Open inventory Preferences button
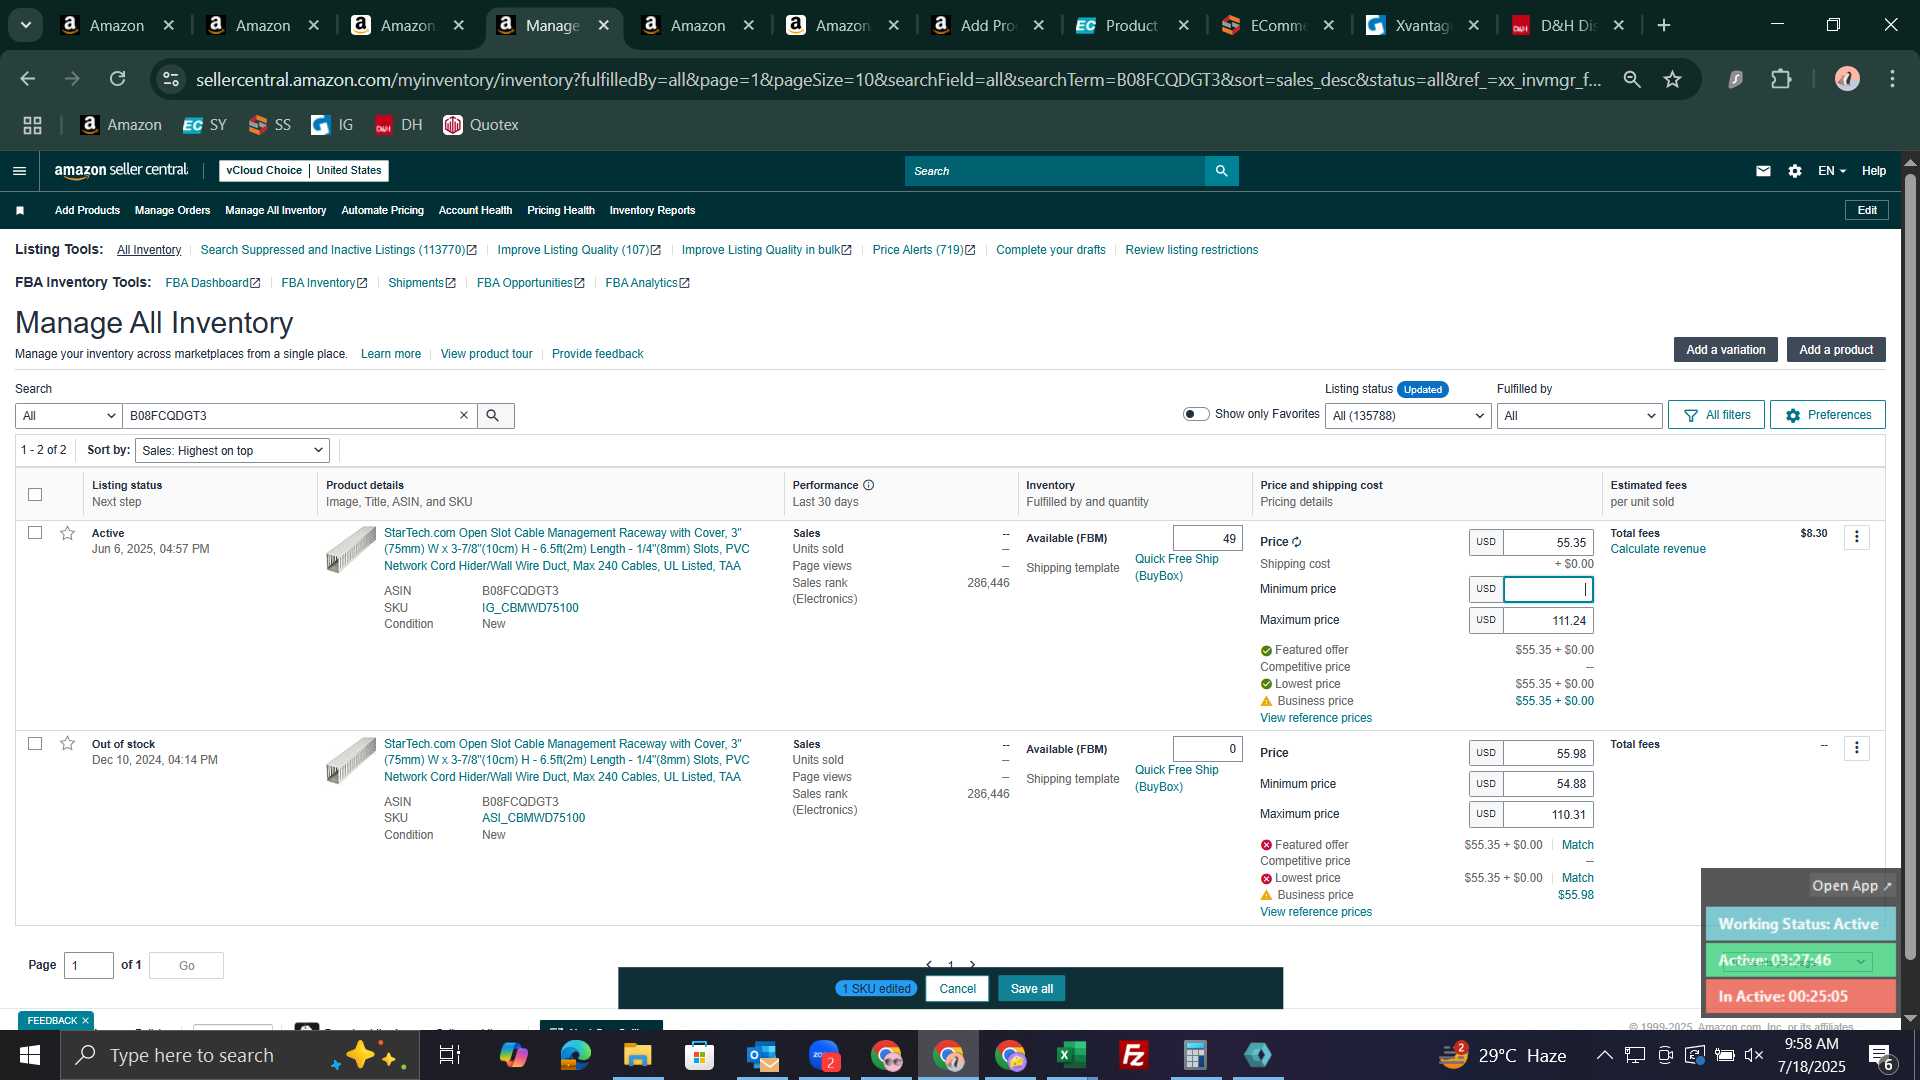Image resolution: width=1920 pixels, height=1080 pixels. [x=1827, y=415]
